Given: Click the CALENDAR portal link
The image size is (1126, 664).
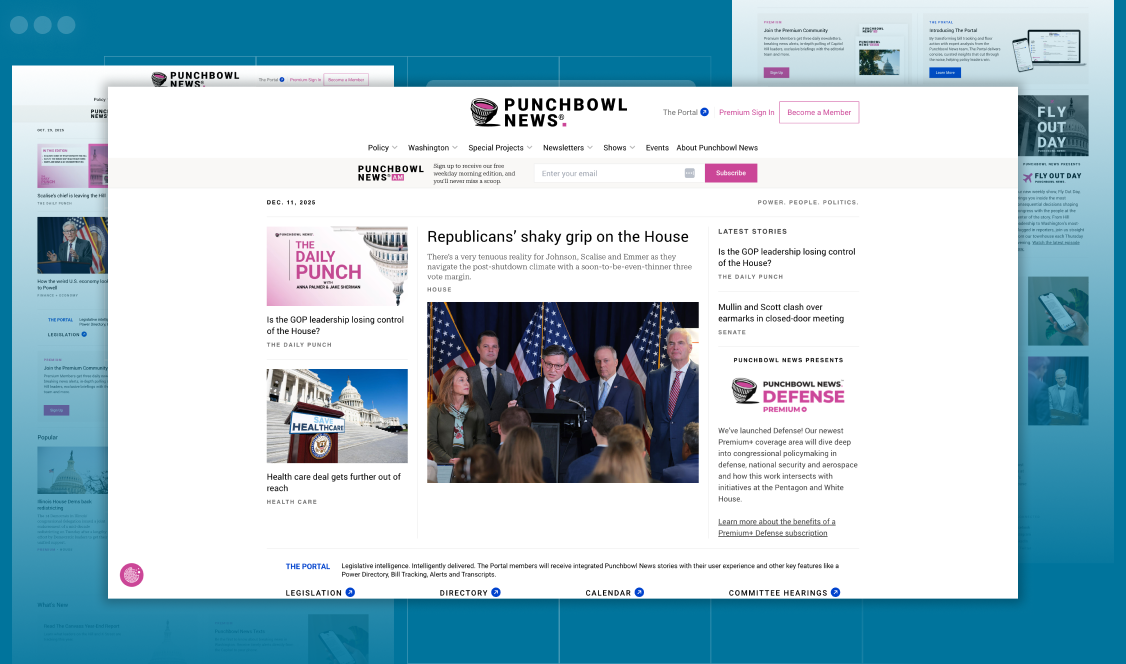Looking at the screenshot, I should tap(608, 593).
